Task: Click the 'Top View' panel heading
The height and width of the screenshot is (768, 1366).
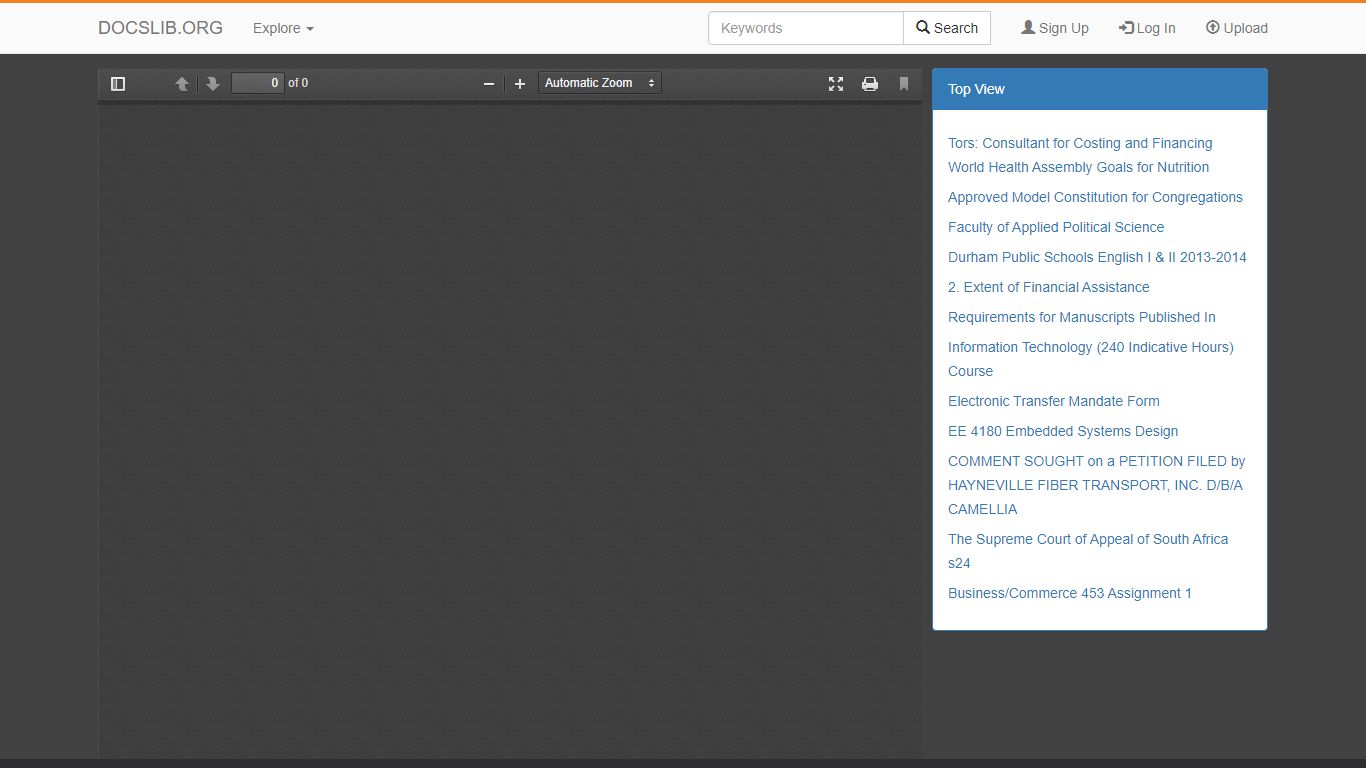Action: coord(1100,89)
